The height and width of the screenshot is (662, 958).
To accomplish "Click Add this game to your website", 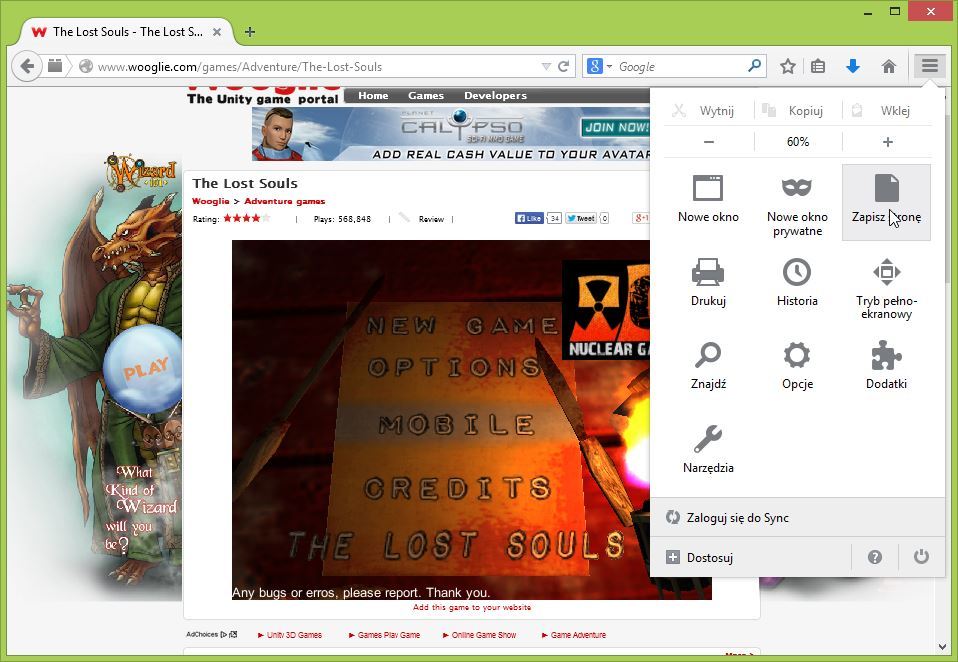I will click(x=472, y=607).
